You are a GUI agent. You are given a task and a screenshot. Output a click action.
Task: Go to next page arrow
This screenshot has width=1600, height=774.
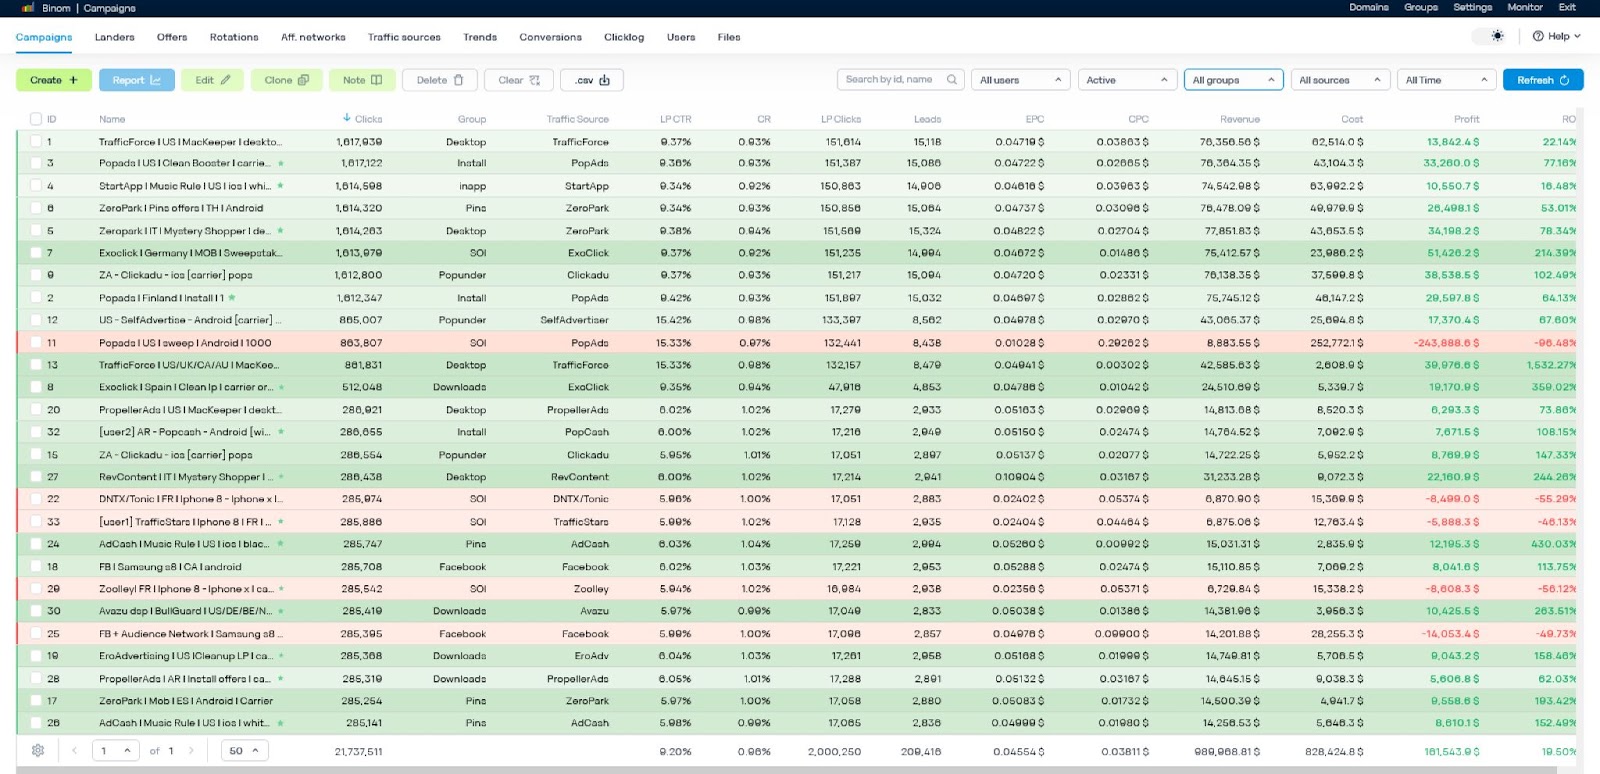[191, 751]
